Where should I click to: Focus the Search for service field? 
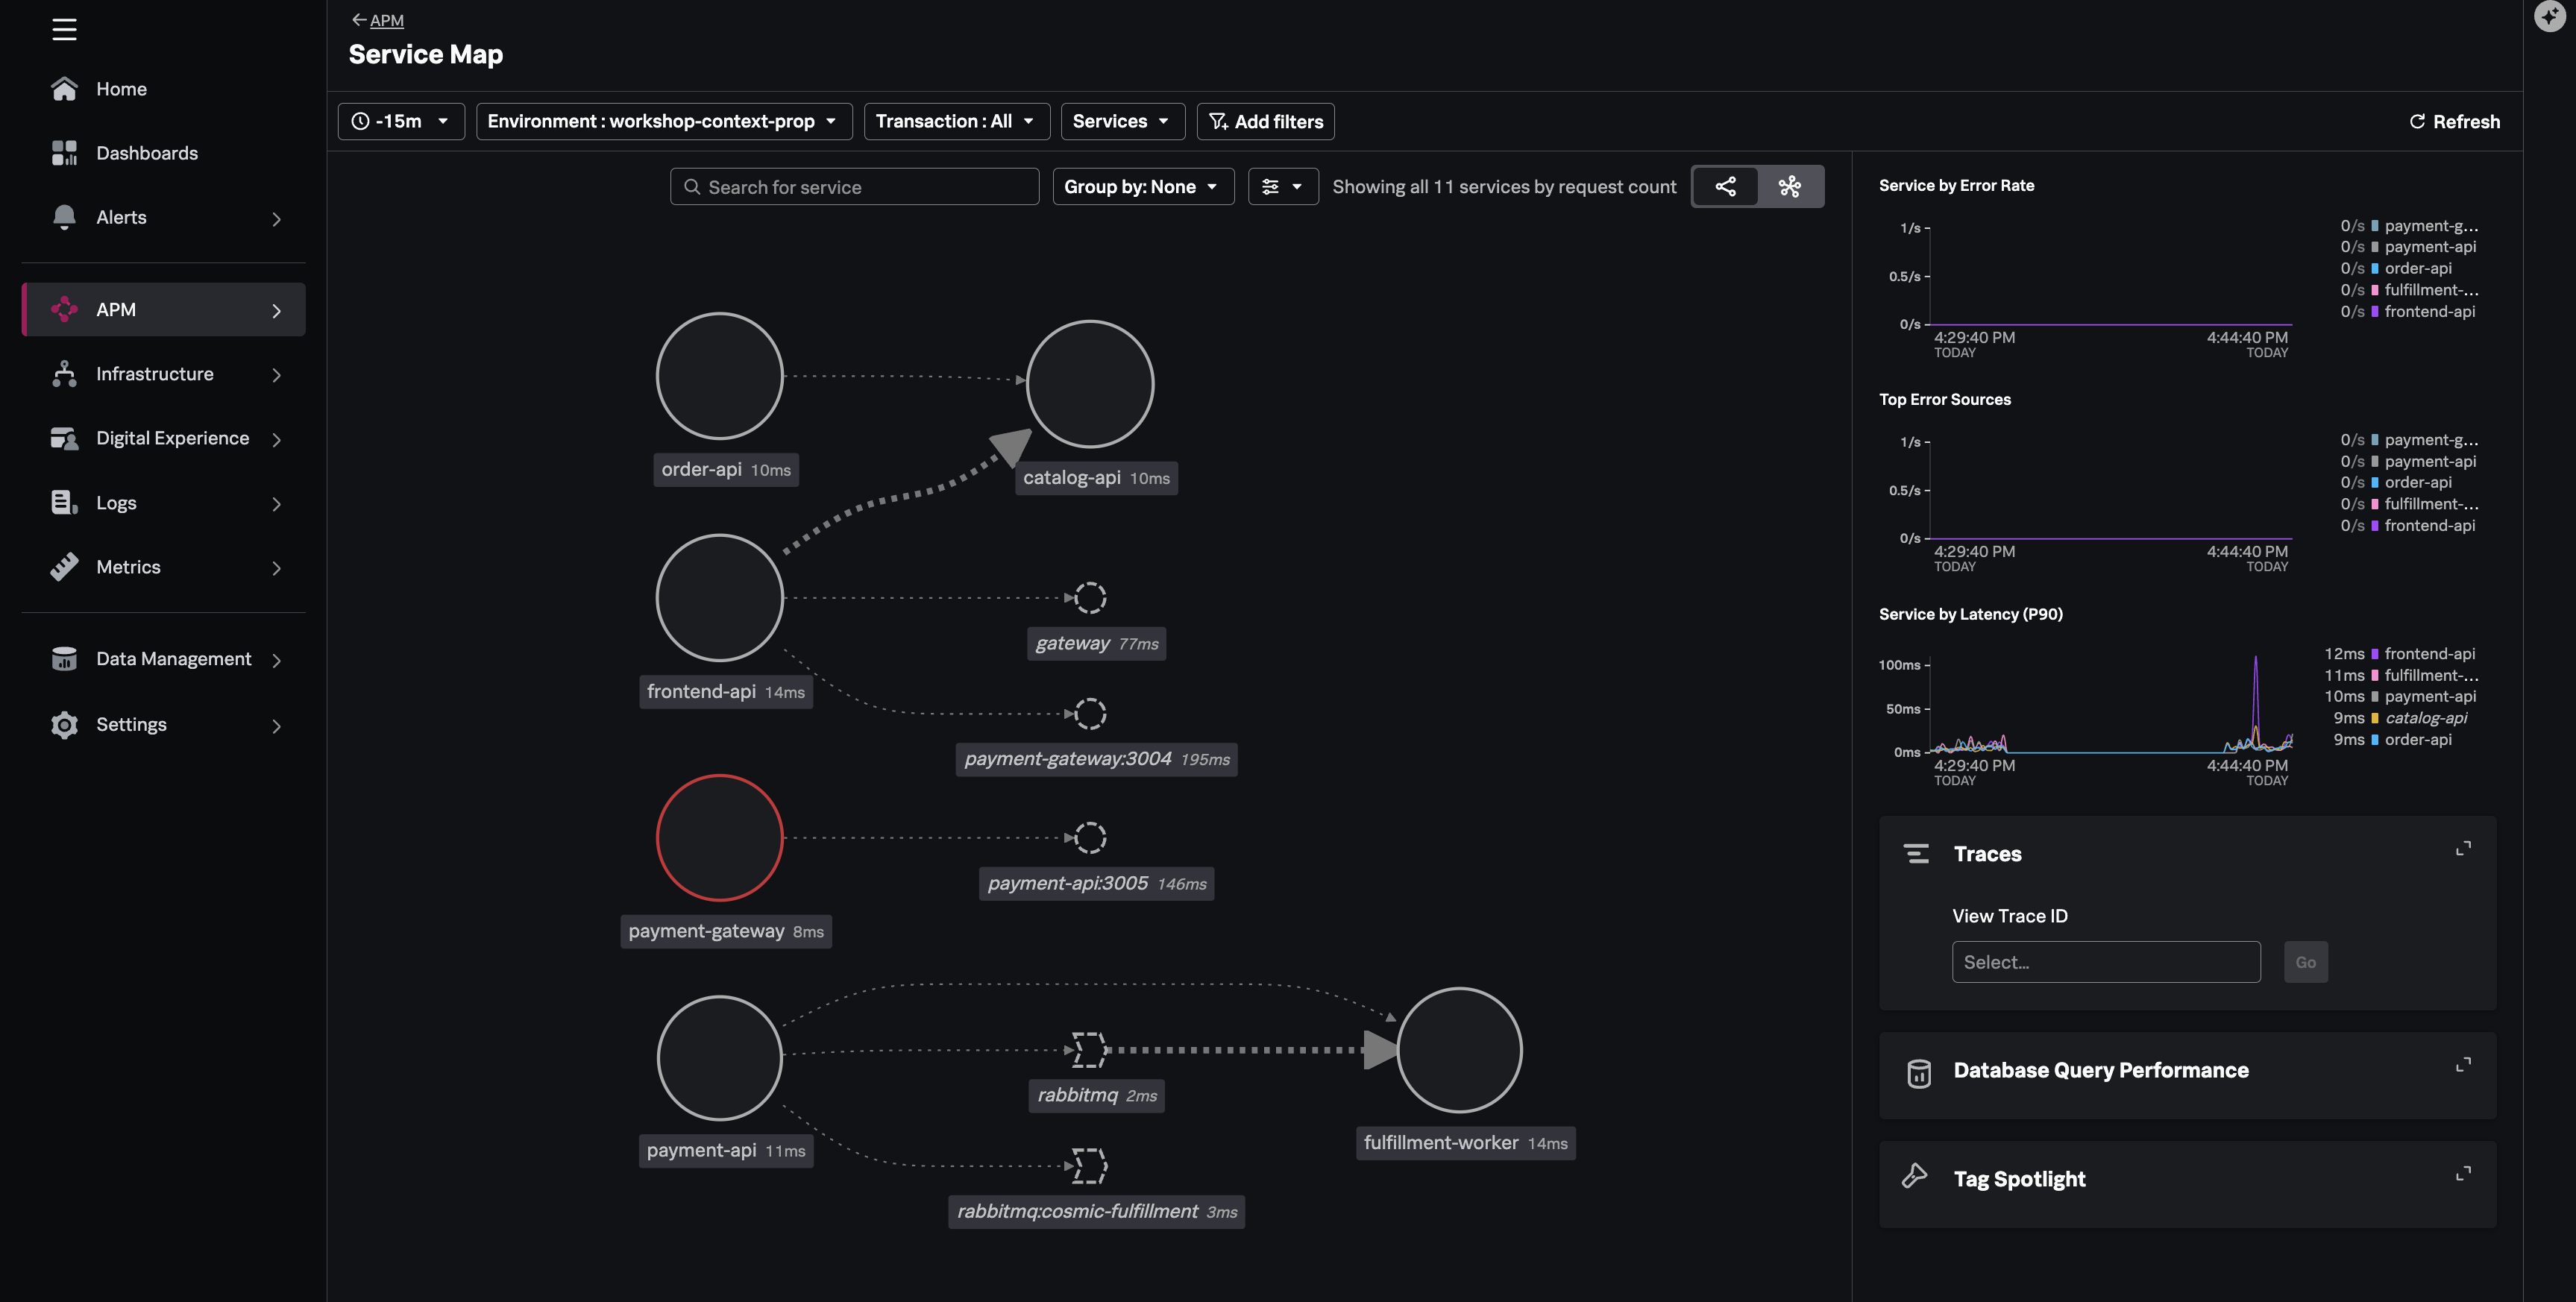click(x=855, y=186)
